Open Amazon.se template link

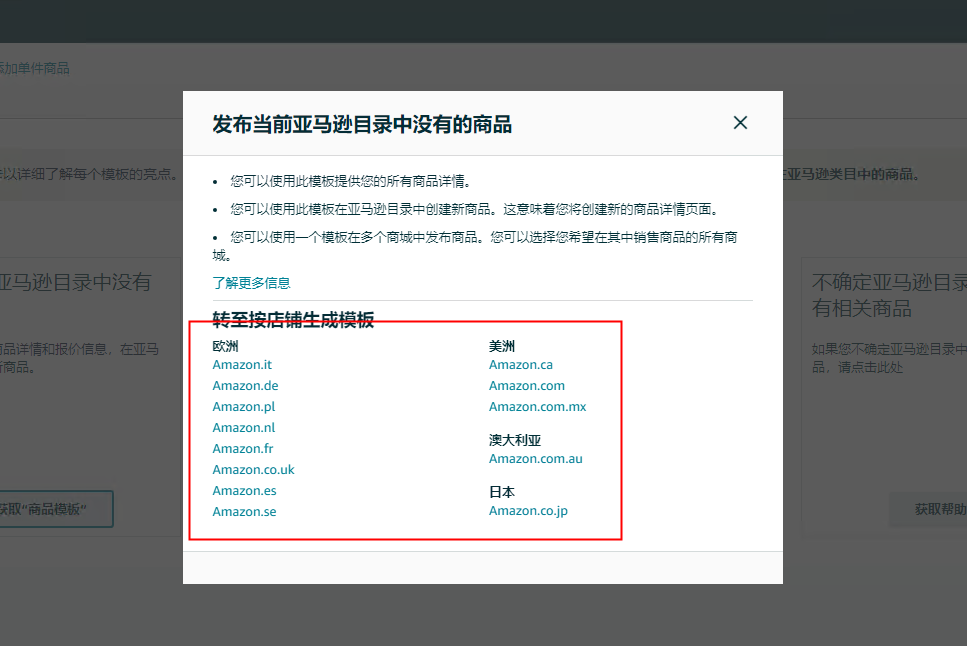244,511
